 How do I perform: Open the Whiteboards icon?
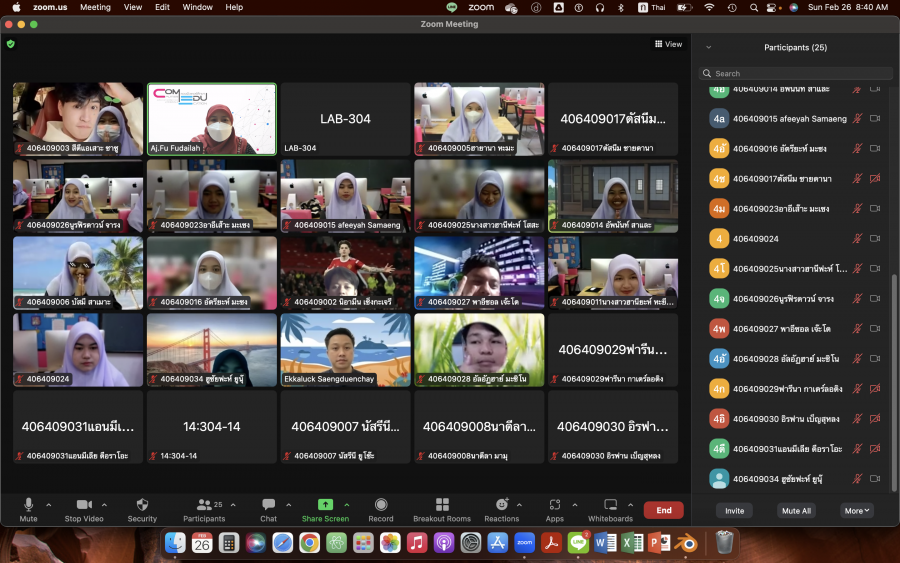point(609,505)
